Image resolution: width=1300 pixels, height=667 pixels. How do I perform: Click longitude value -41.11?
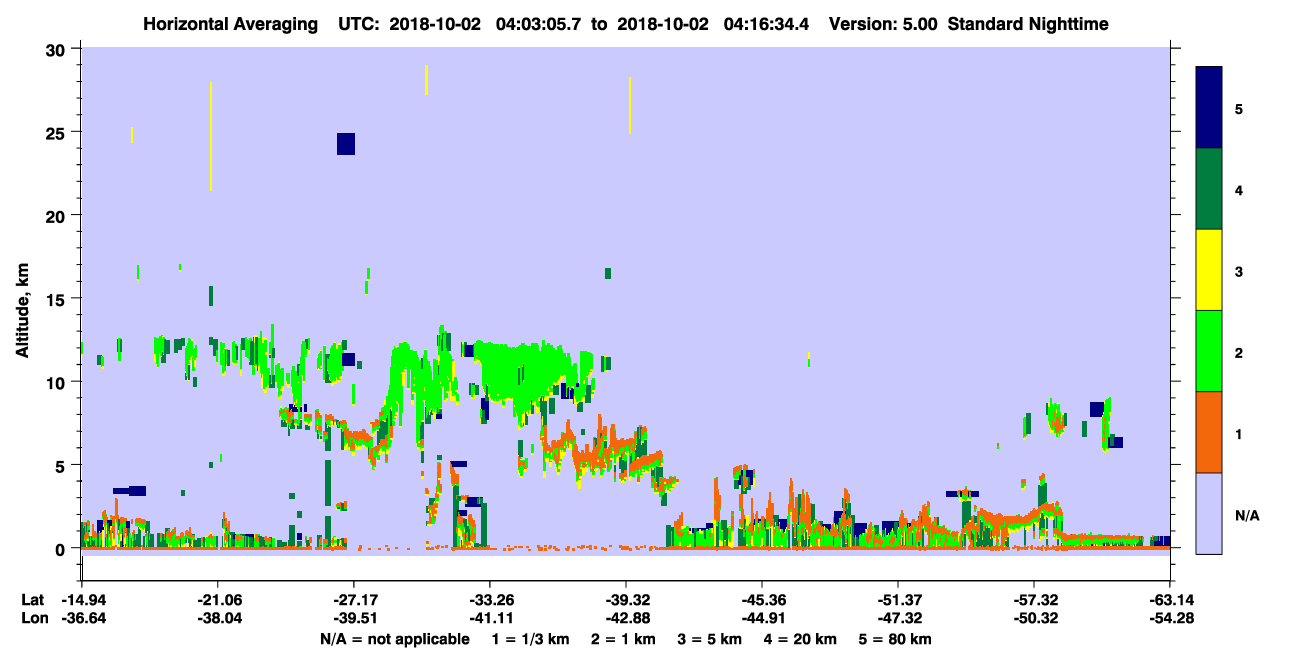489,619
